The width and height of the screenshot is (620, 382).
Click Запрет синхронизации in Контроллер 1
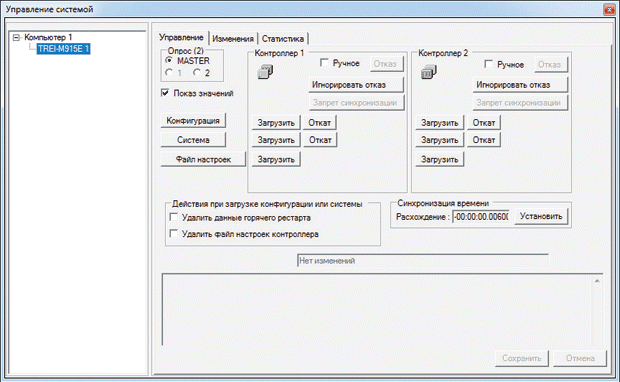pos(356,102)
